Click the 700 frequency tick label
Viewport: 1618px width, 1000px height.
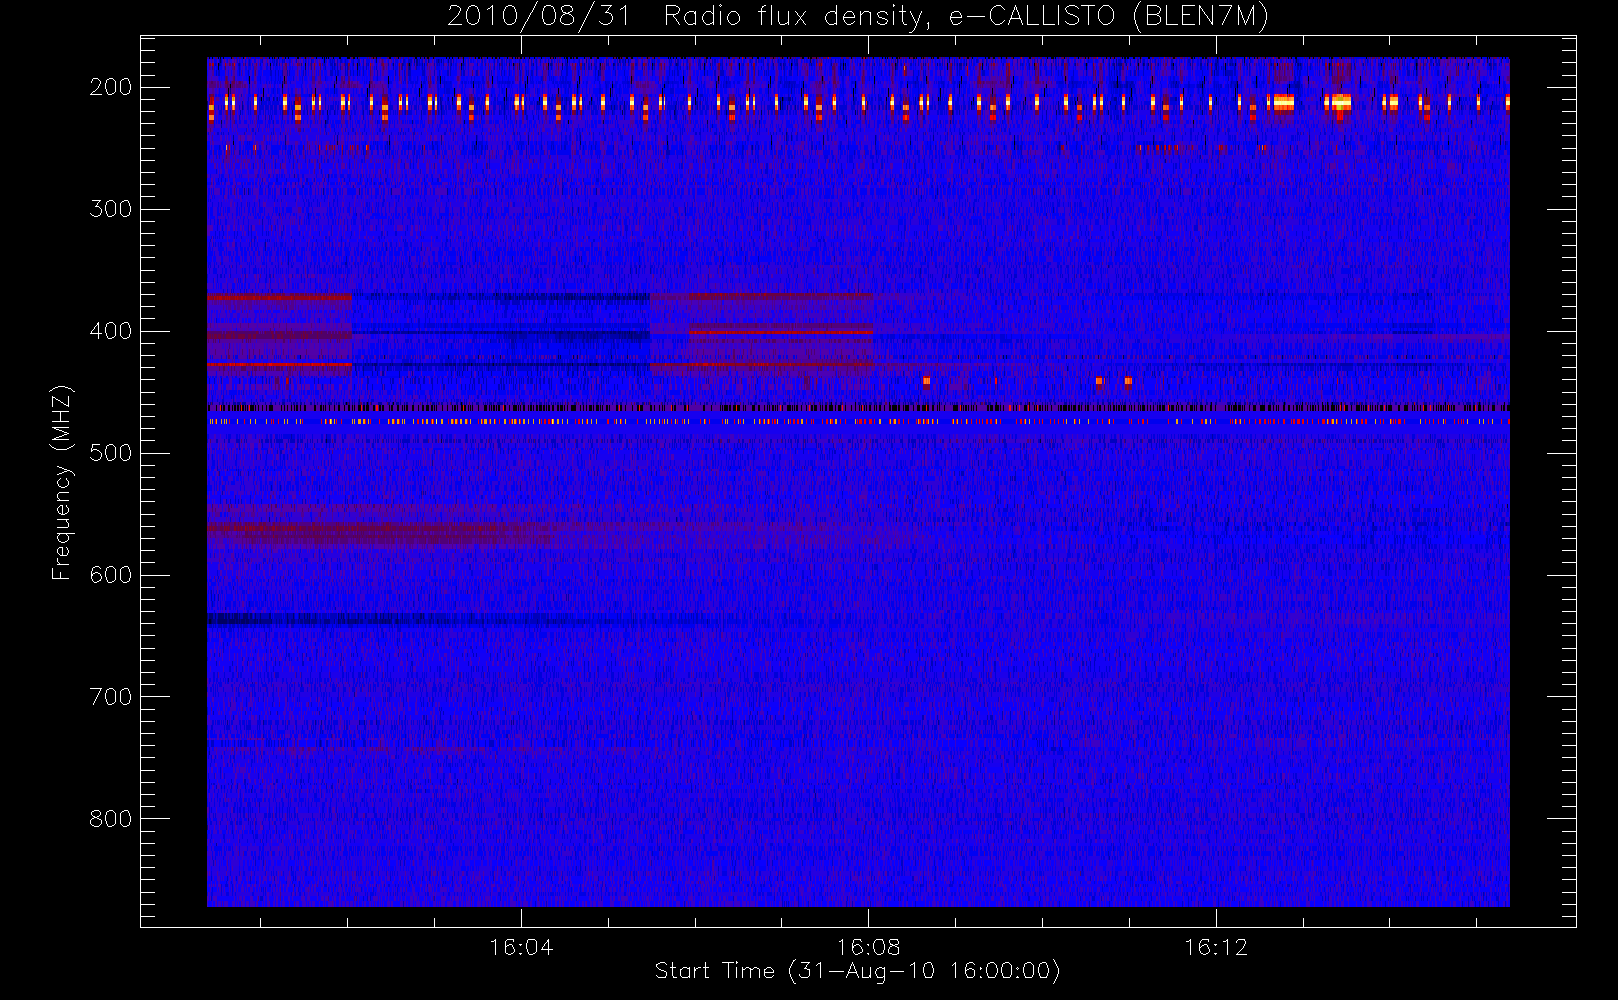[111, 697]
